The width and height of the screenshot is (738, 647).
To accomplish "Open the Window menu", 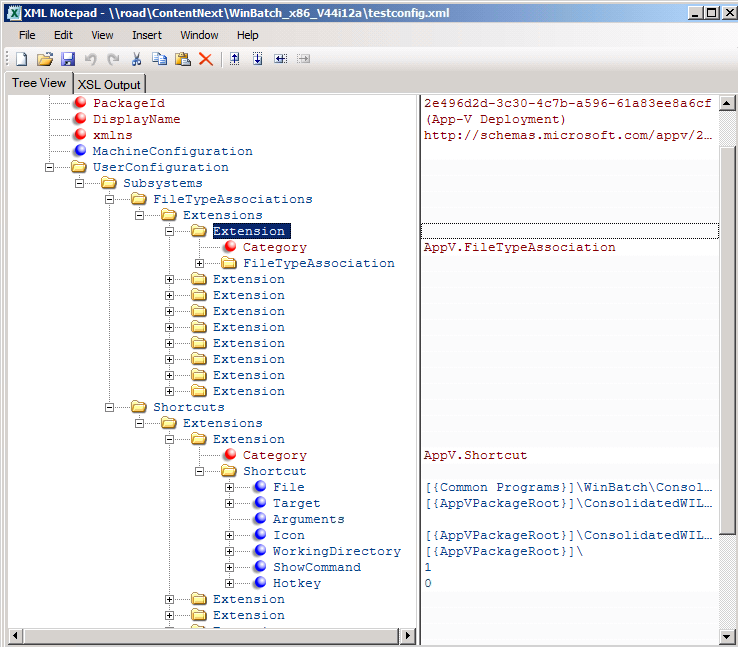I will (x=200, y=35).
